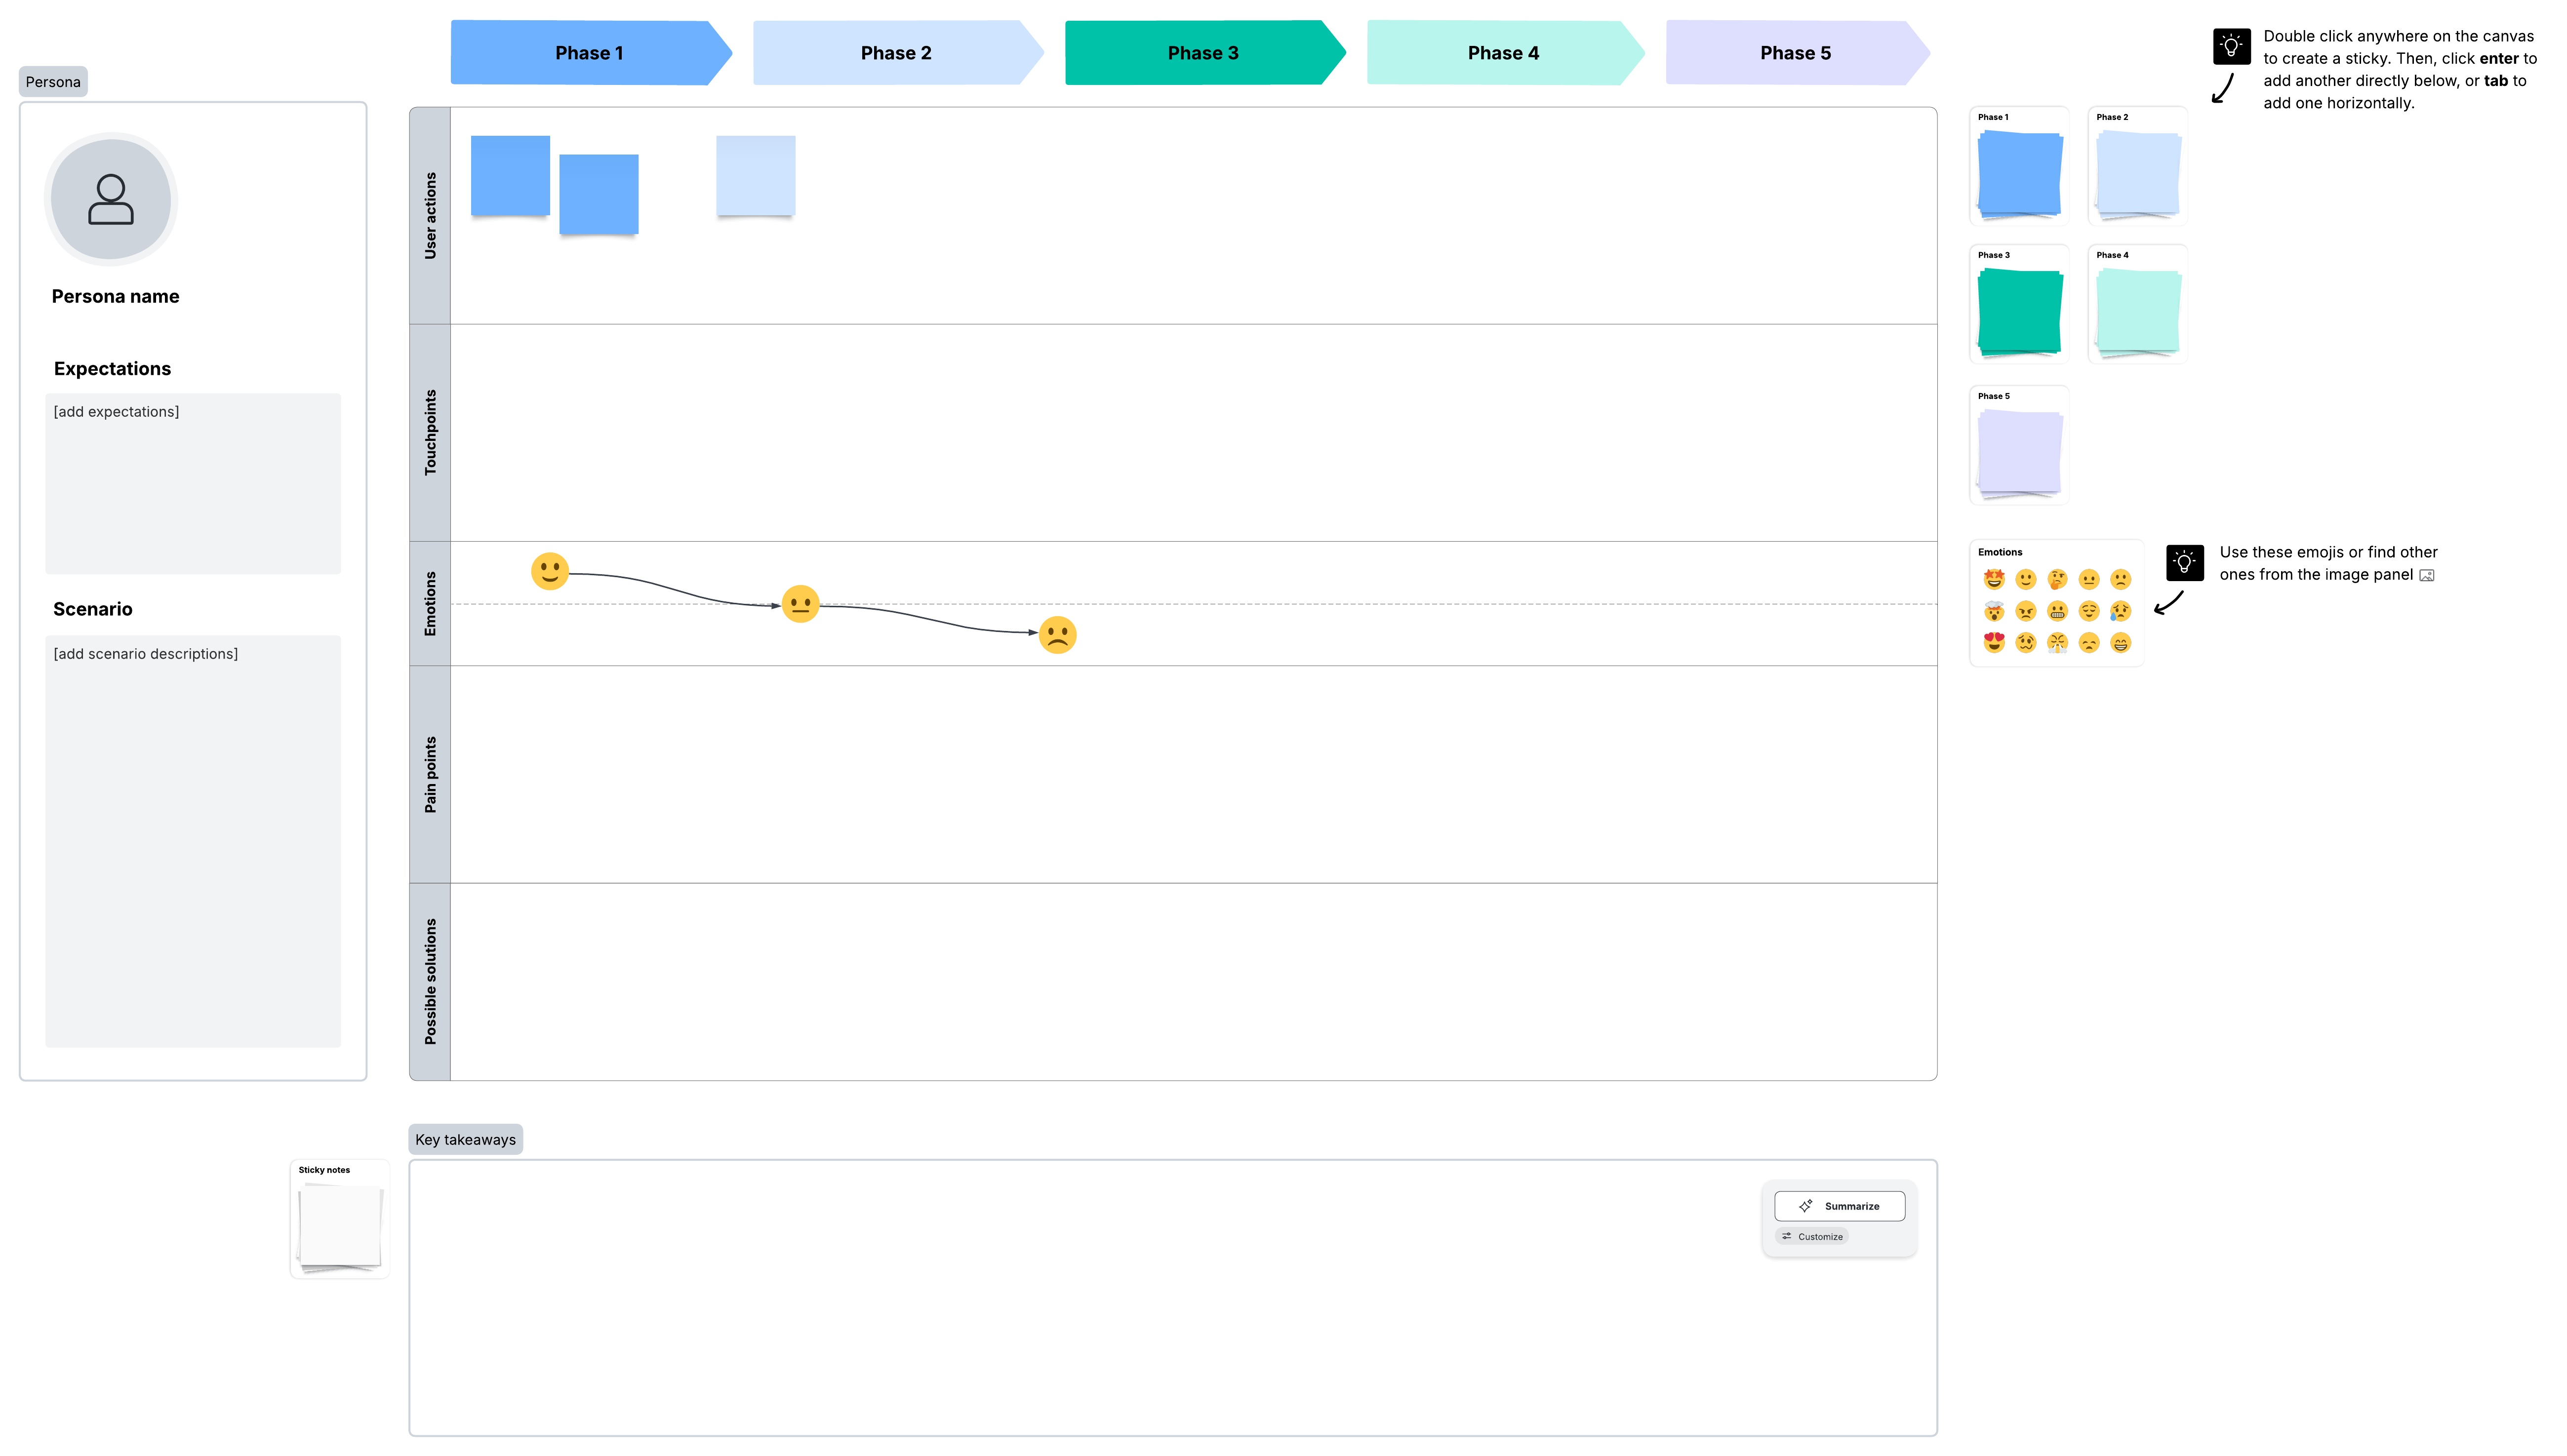This screenshot has height=1456, width=2567.
Task: Click the exploding head emoji in the Emotions panel
Action: 1994,611
